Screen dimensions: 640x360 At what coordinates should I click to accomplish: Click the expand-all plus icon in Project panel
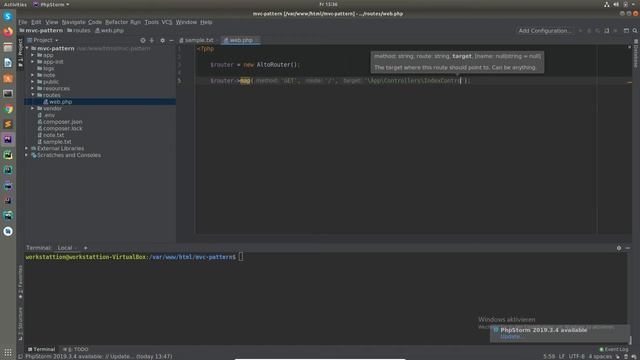pos(151,40)
